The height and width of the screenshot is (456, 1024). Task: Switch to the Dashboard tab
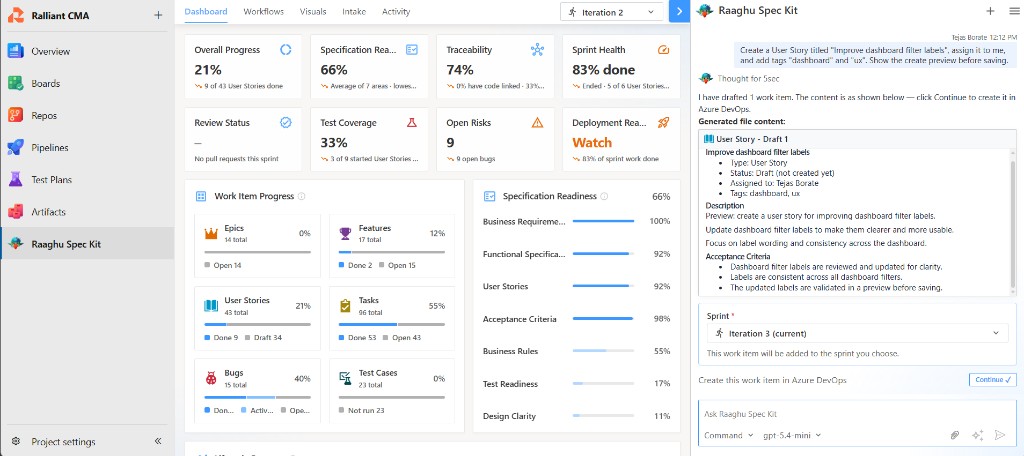tap(206, 11)
